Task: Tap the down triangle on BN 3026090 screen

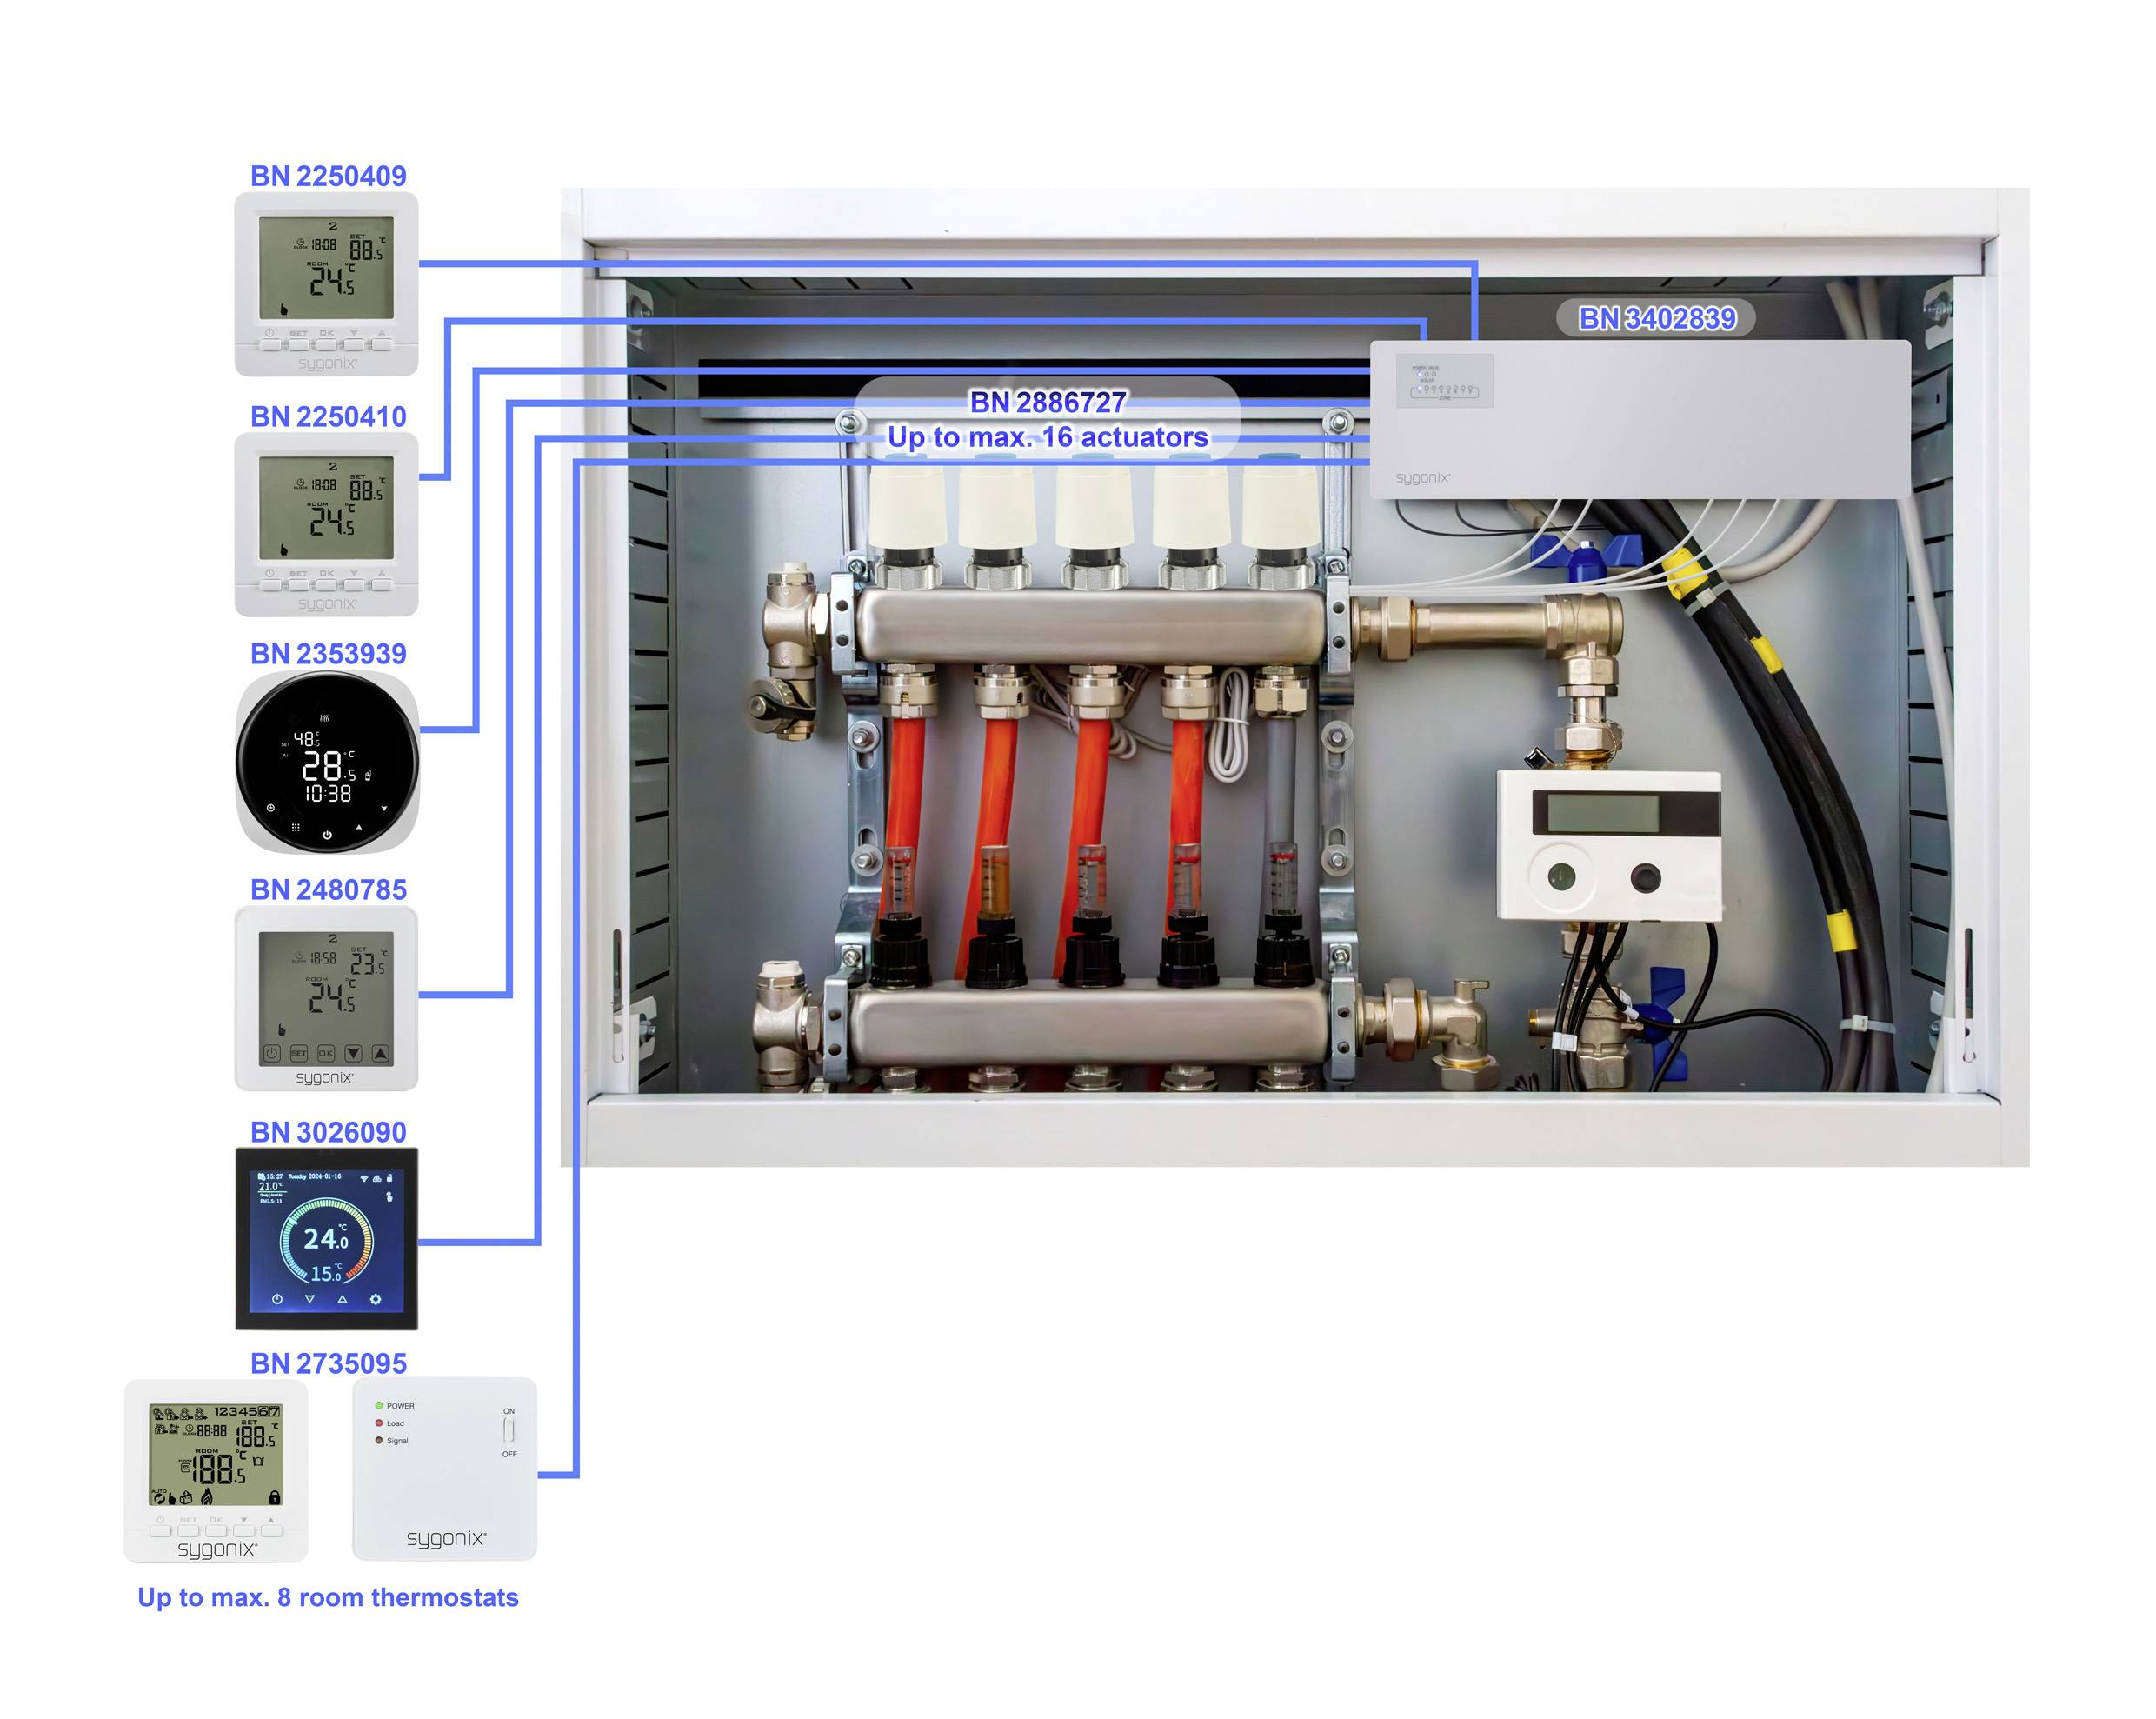Action: coord(310,1299)
